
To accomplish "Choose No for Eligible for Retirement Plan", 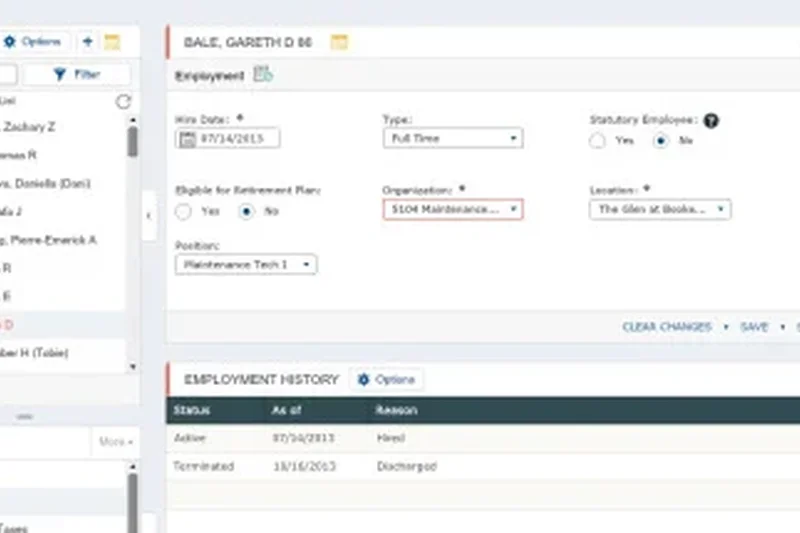I will tap(246, 211).
